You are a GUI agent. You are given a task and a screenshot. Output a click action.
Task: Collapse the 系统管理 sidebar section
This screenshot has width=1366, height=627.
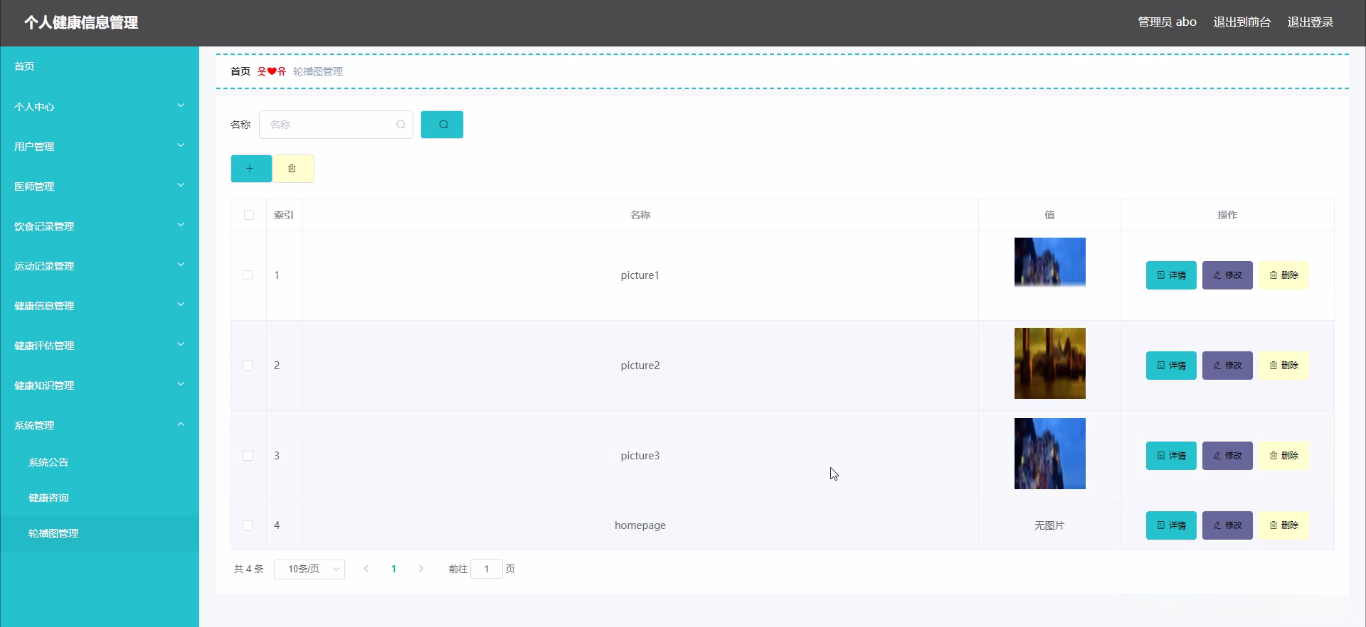(99, 425)
